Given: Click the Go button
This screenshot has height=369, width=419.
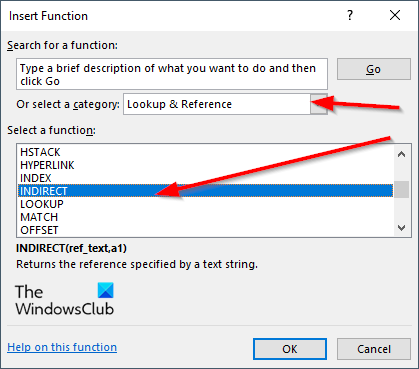Looking at the screenshot, I should pyautogui.click(x=374, y=69).
